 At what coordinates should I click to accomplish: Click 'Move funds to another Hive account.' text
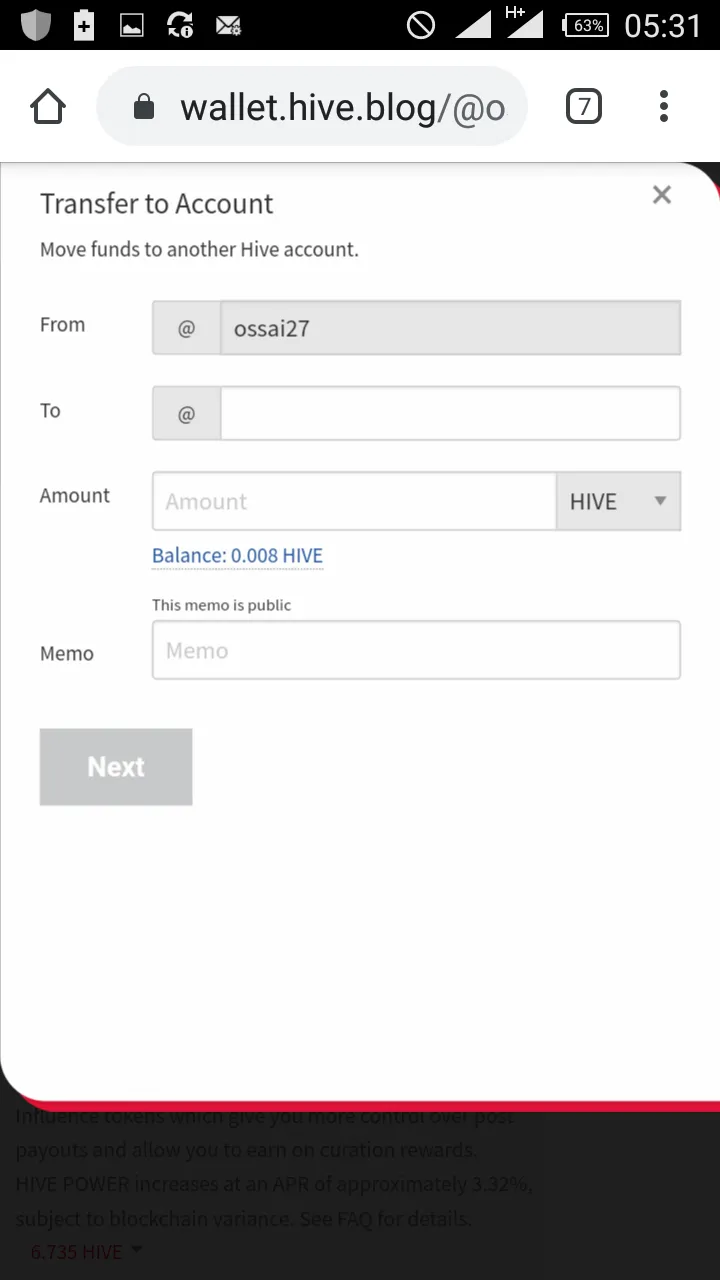[199, 250]
